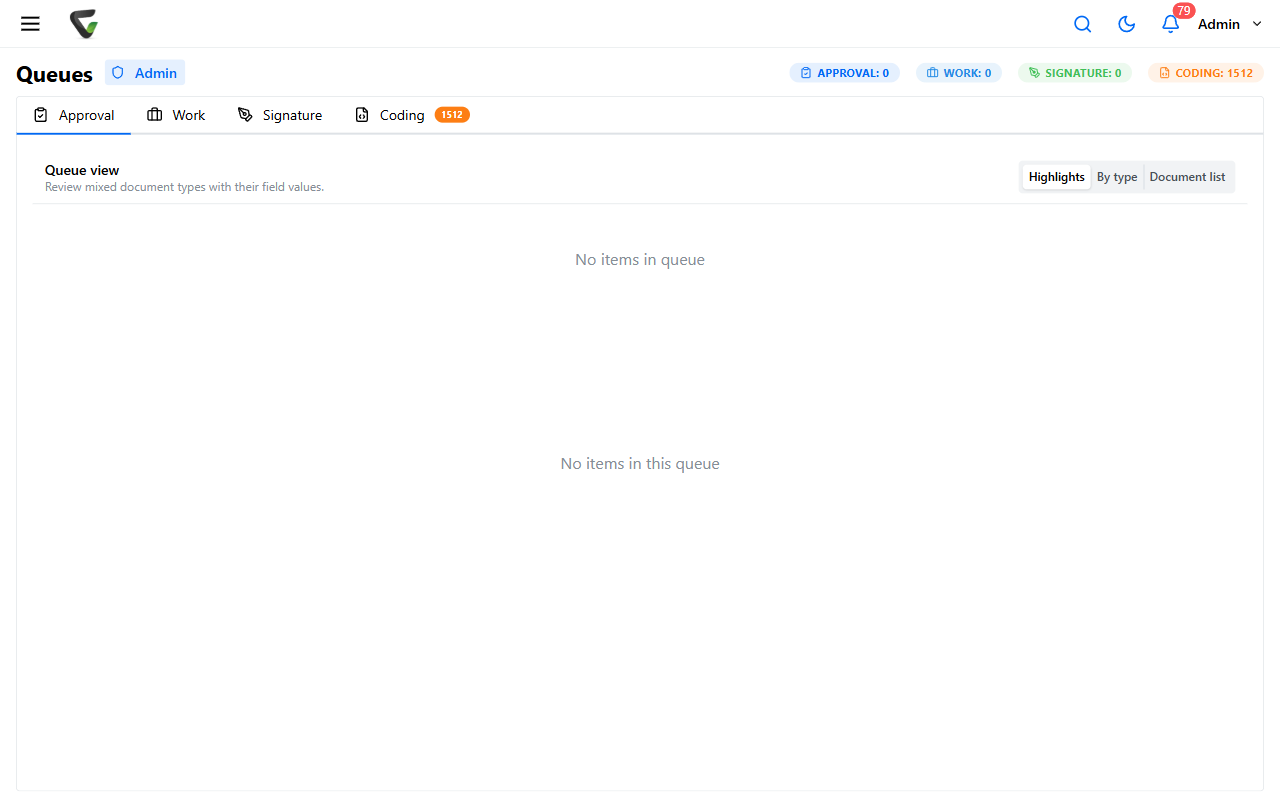Screen dimensions: 1280x800
Task: Click the SIGNATURE: 0 status pill
Action: coord(1075,73)
